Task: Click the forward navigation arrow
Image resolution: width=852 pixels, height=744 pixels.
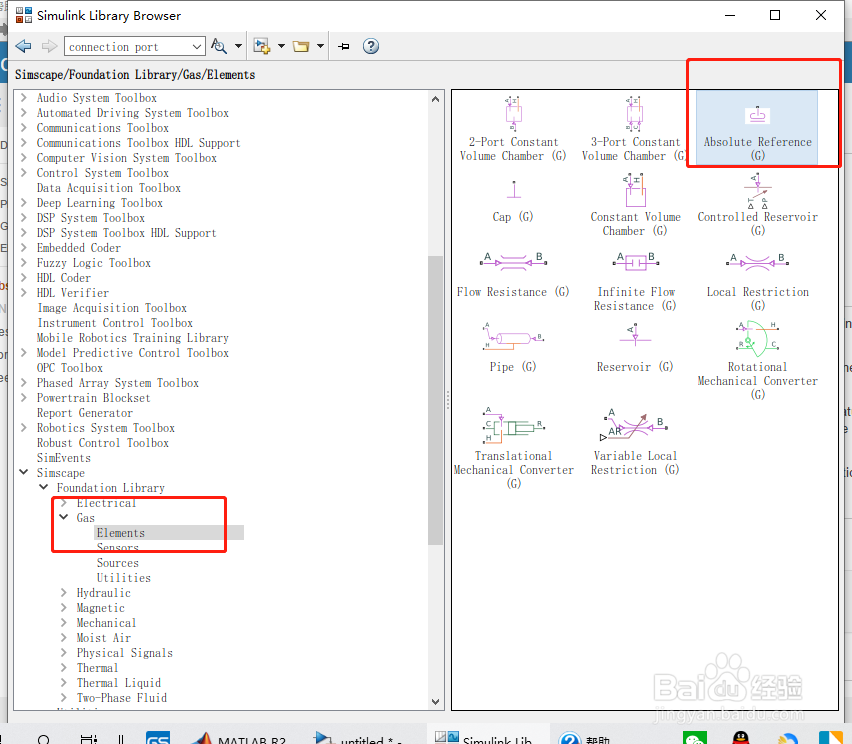Action: pyautogui.click(x=49, y=46)
